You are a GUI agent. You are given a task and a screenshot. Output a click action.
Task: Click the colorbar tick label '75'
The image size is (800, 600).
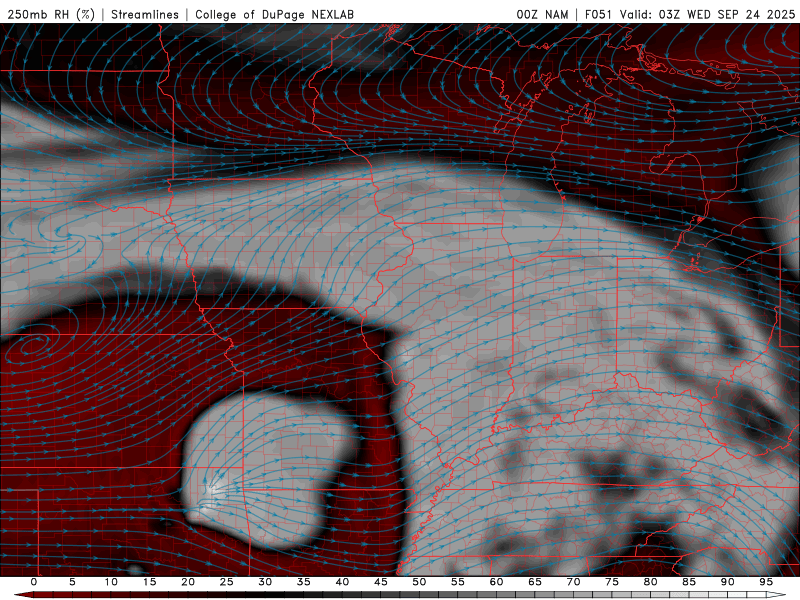tap(612, 582)
